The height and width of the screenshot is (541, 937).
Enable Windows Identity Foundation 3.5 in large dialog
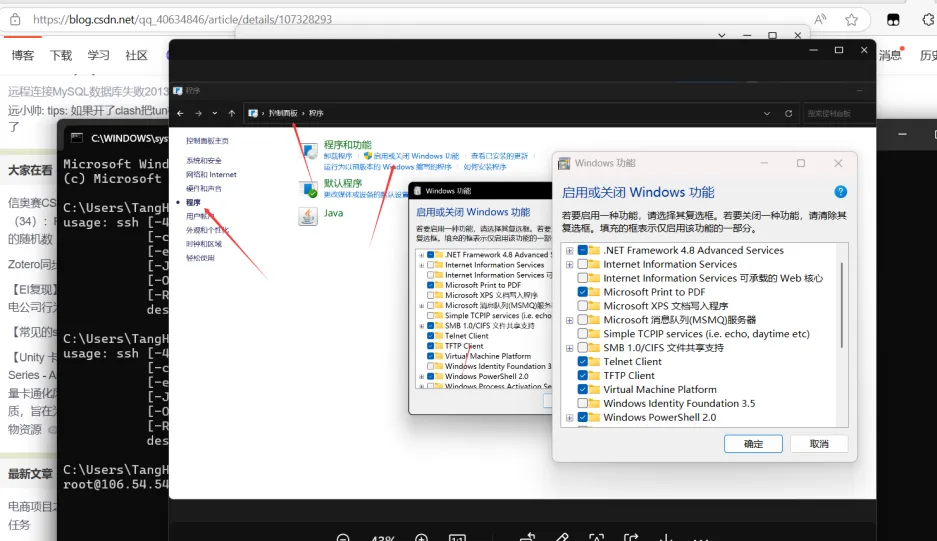pos(583,404)
